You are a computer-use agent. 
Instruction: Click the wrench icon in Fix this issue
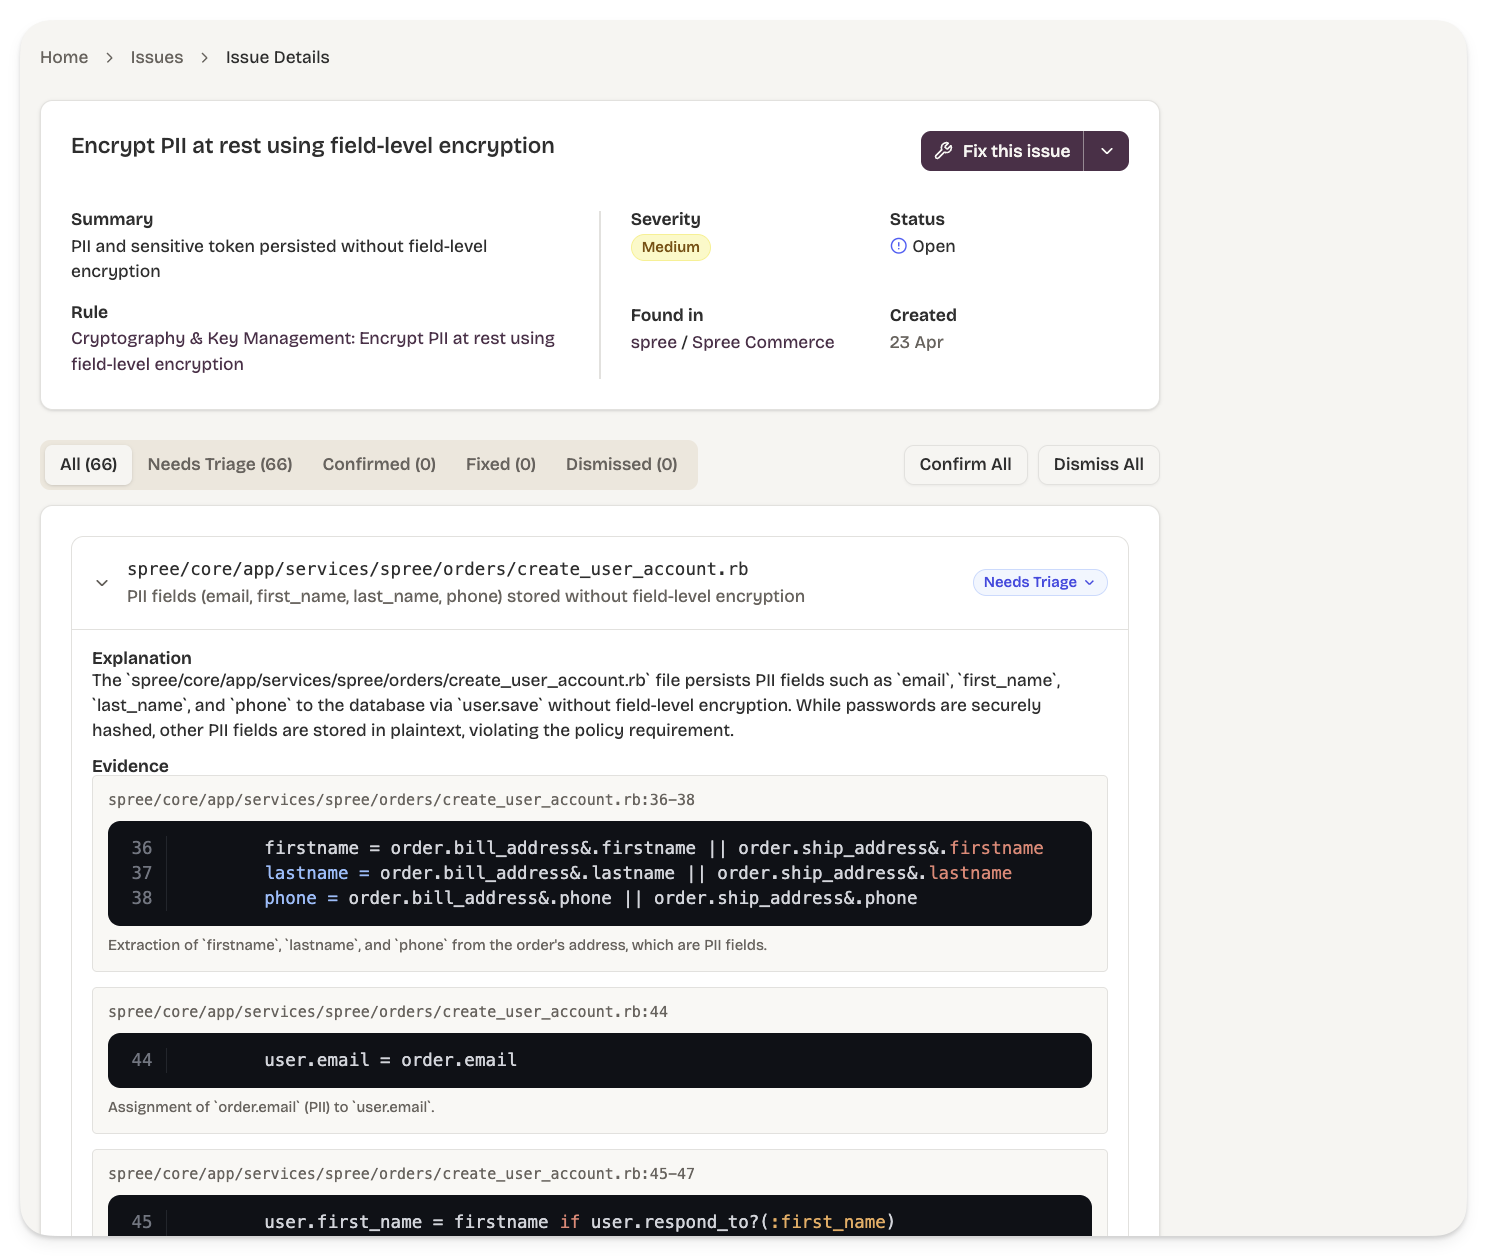pos(943,151)
